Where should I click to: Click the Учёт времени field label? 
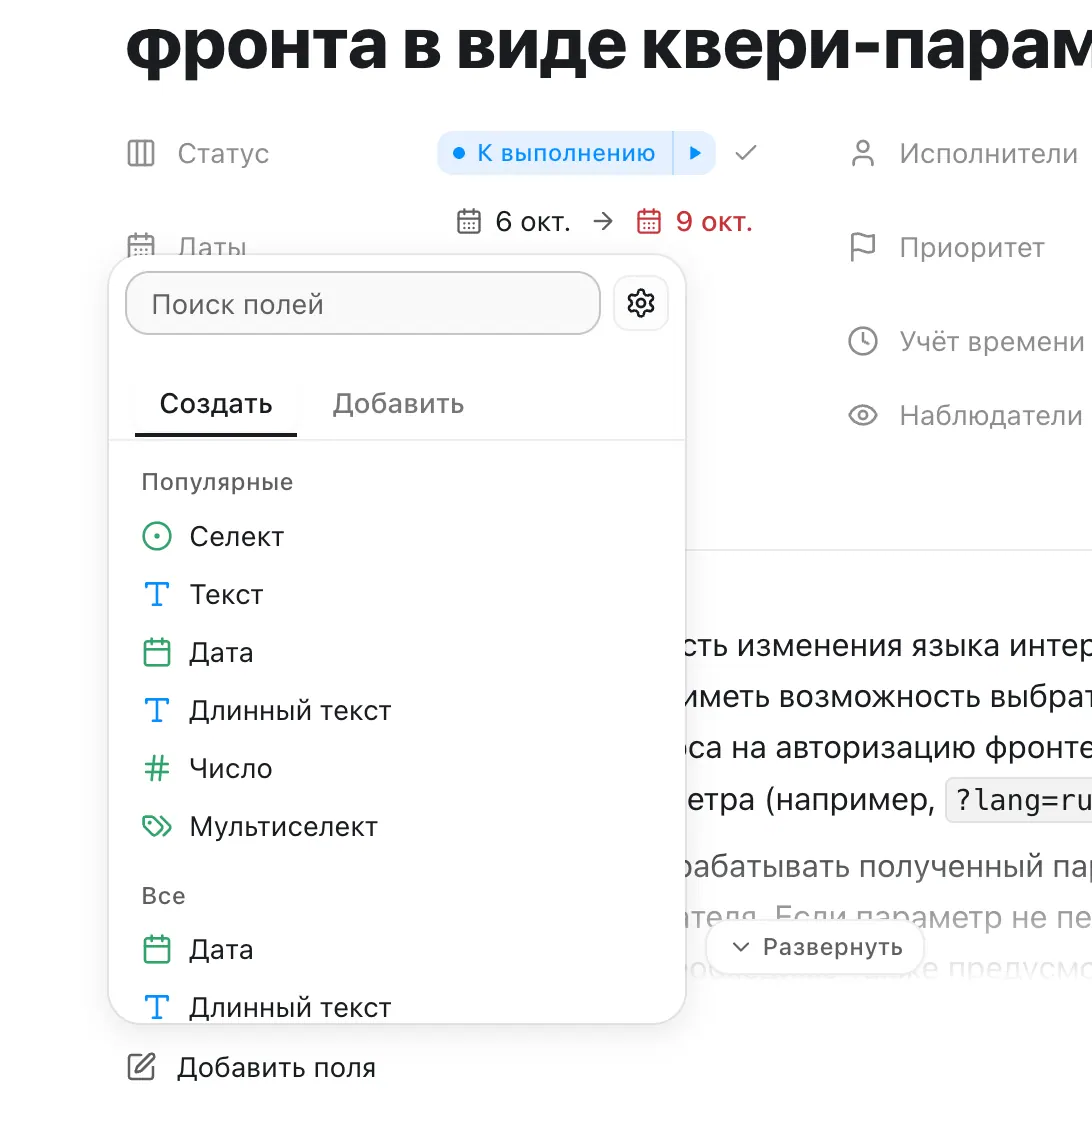(991, 342)
